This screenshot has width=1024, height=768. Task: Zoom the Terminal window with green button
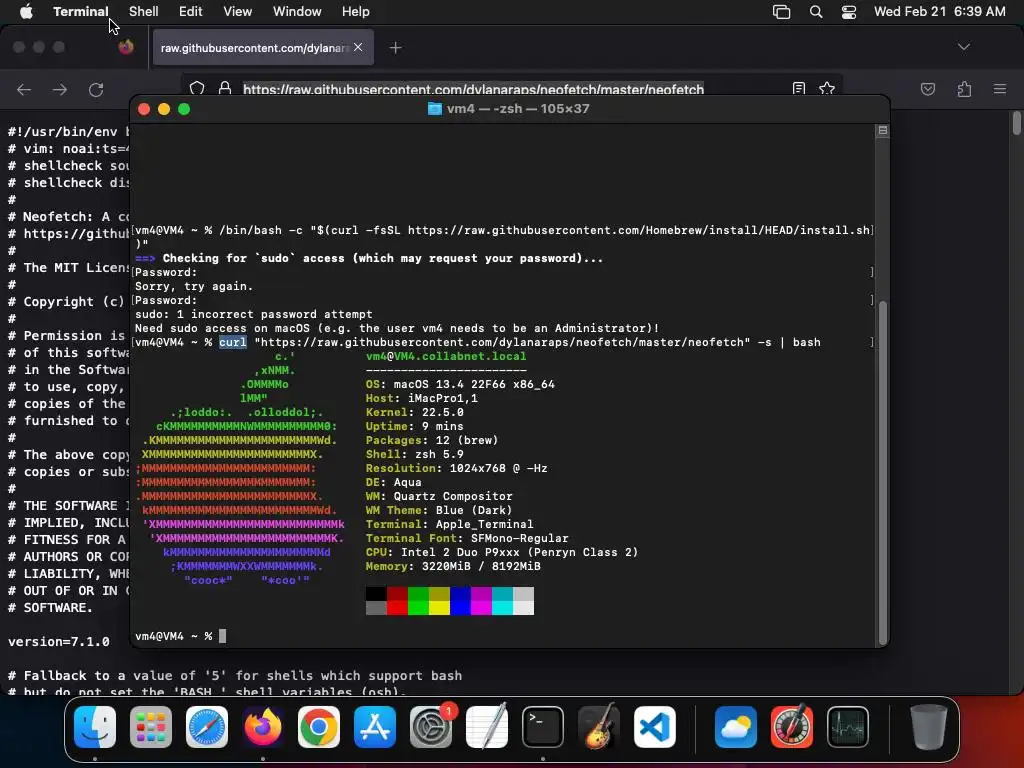(184, 109)
